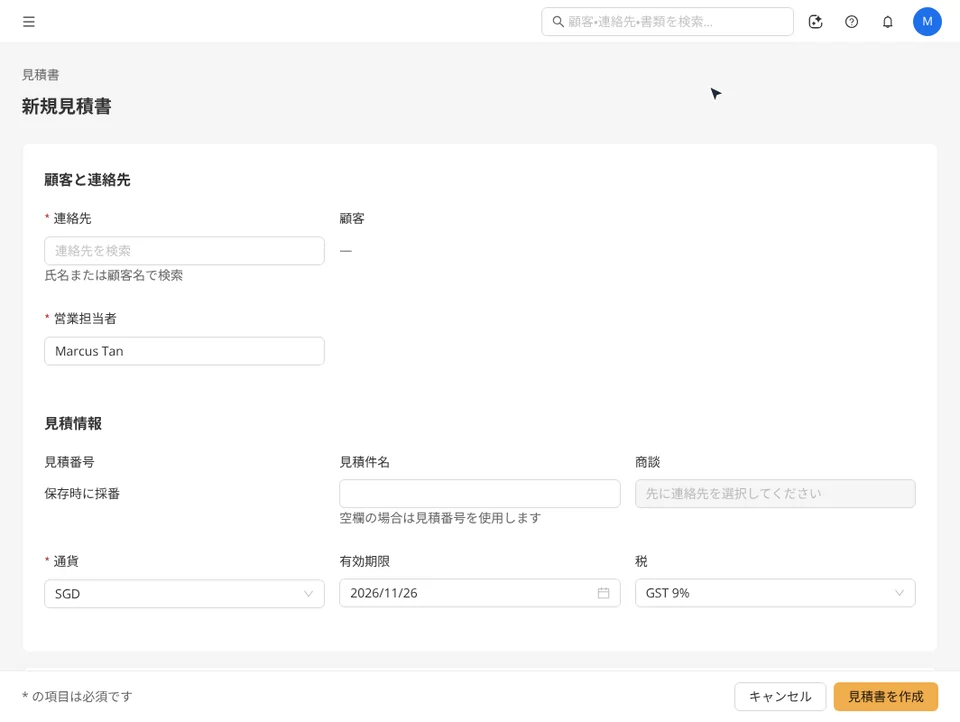Click the * の項目は必須です footer note
The image size is (960, 722).
[77, 696]
